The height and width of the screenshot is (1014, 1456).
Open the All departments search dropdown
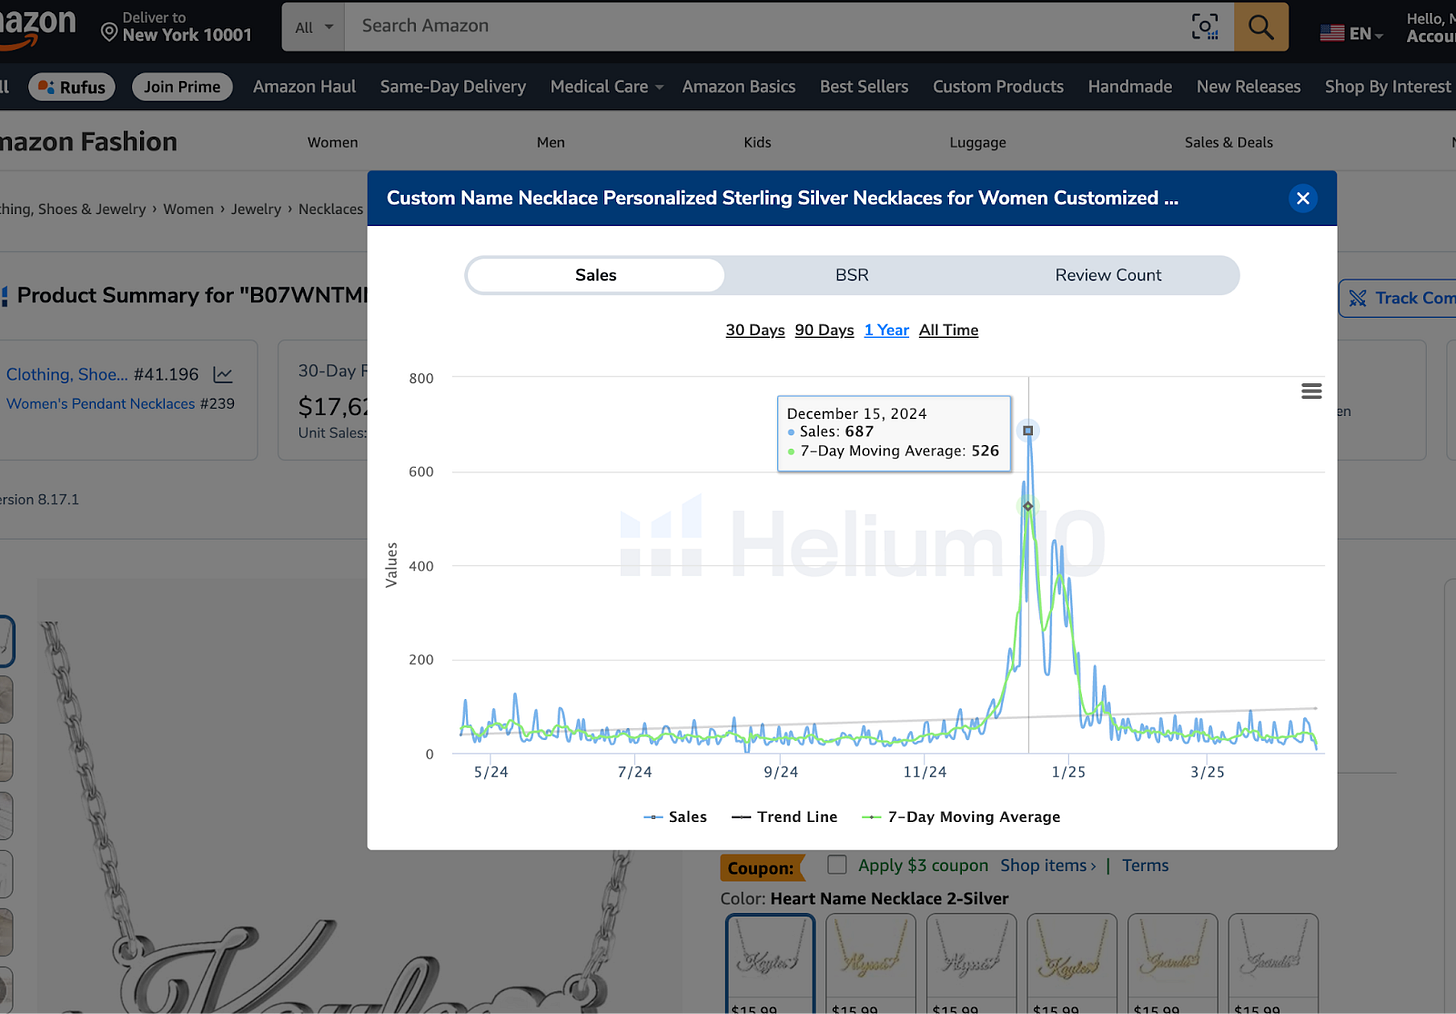pos(314,27)
